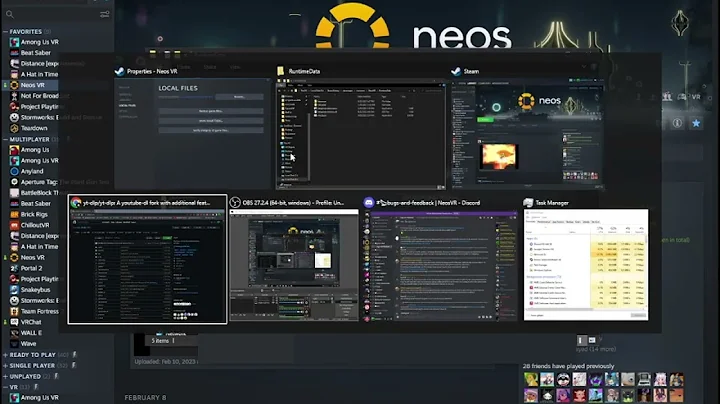Select ChilloutVR in the library list
The image size is (720, 404).
pyautogui.click(x=34, y=225)
